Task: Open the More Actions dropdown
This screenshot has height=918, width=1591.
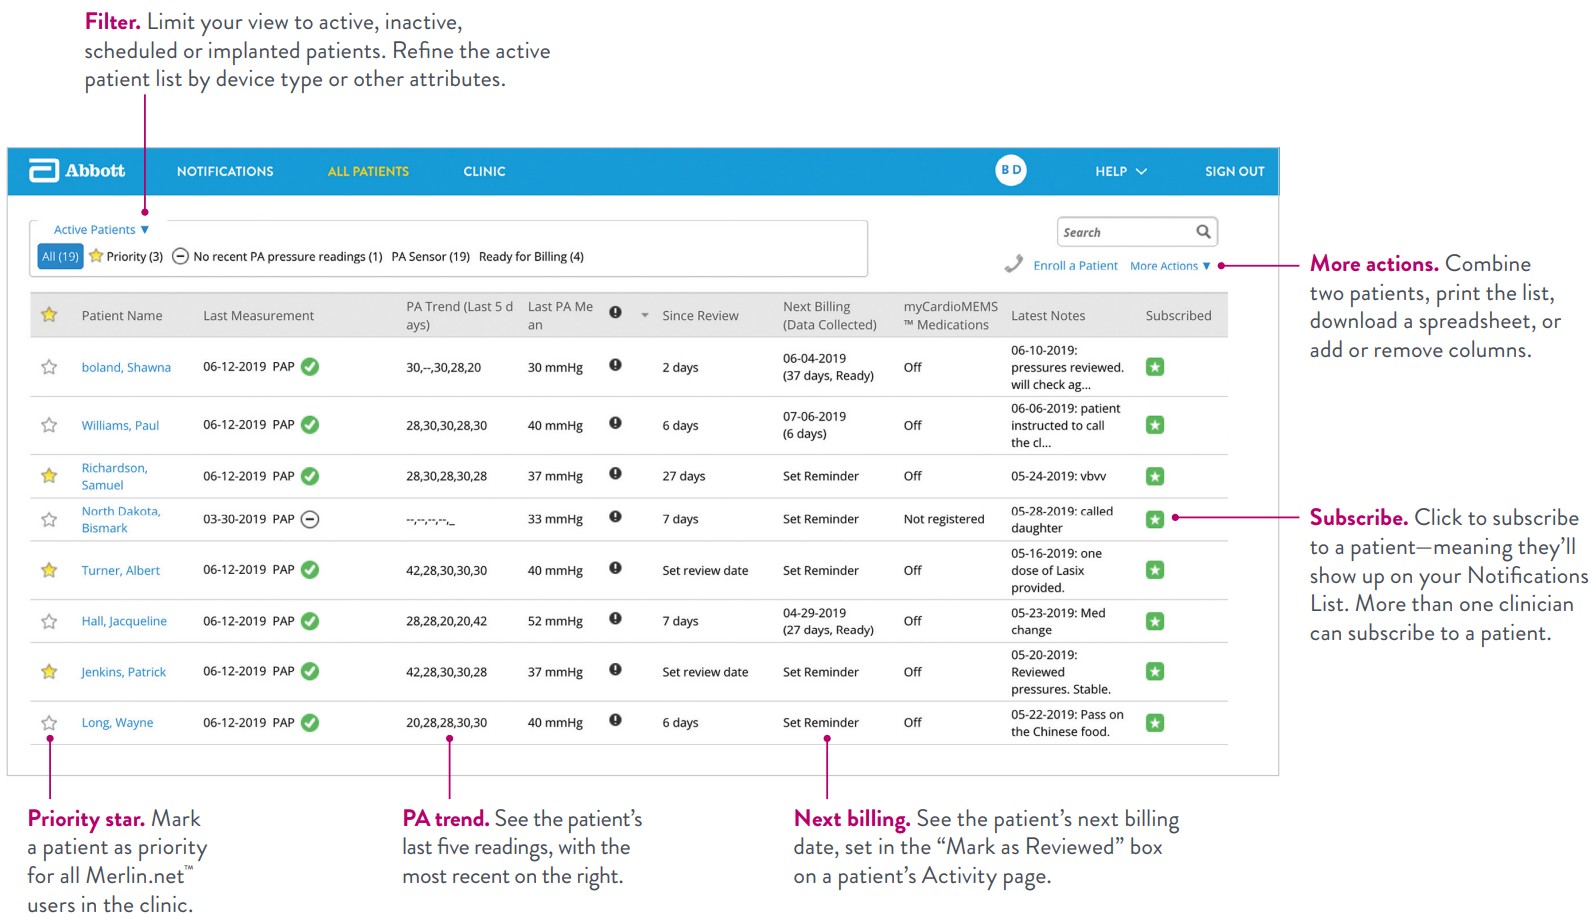Action: [x=1170, y=266]
